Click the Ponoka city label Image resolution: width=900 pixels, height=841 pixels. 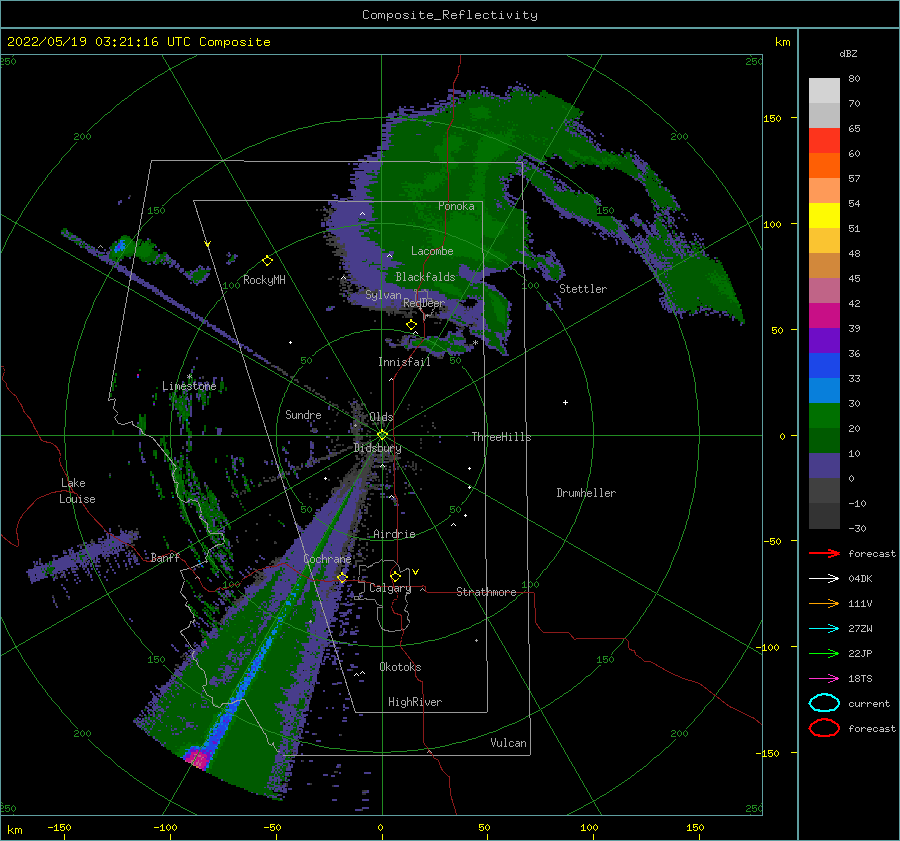456,206
